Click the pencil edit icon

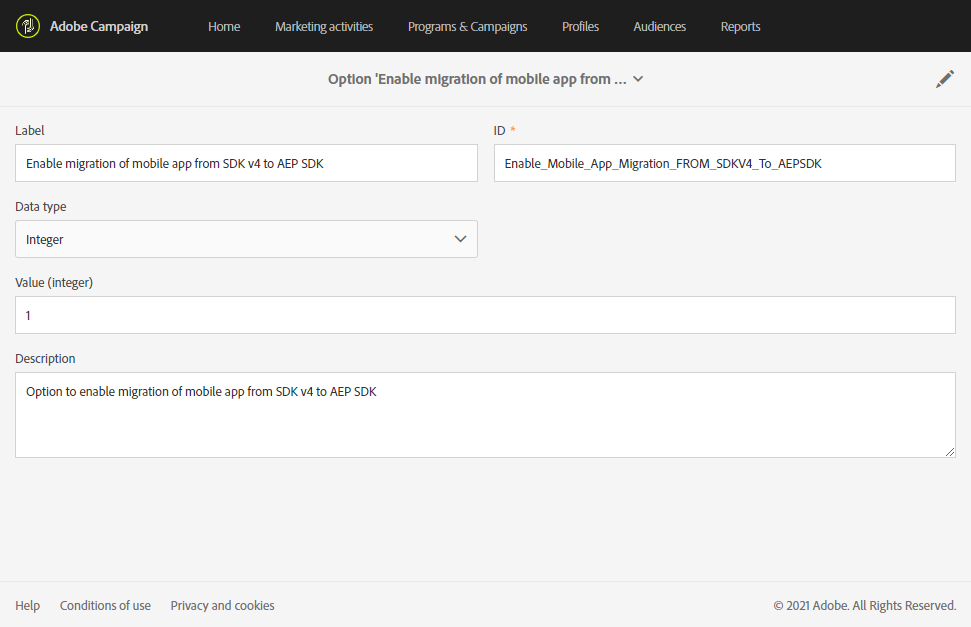tap(944, 79)
